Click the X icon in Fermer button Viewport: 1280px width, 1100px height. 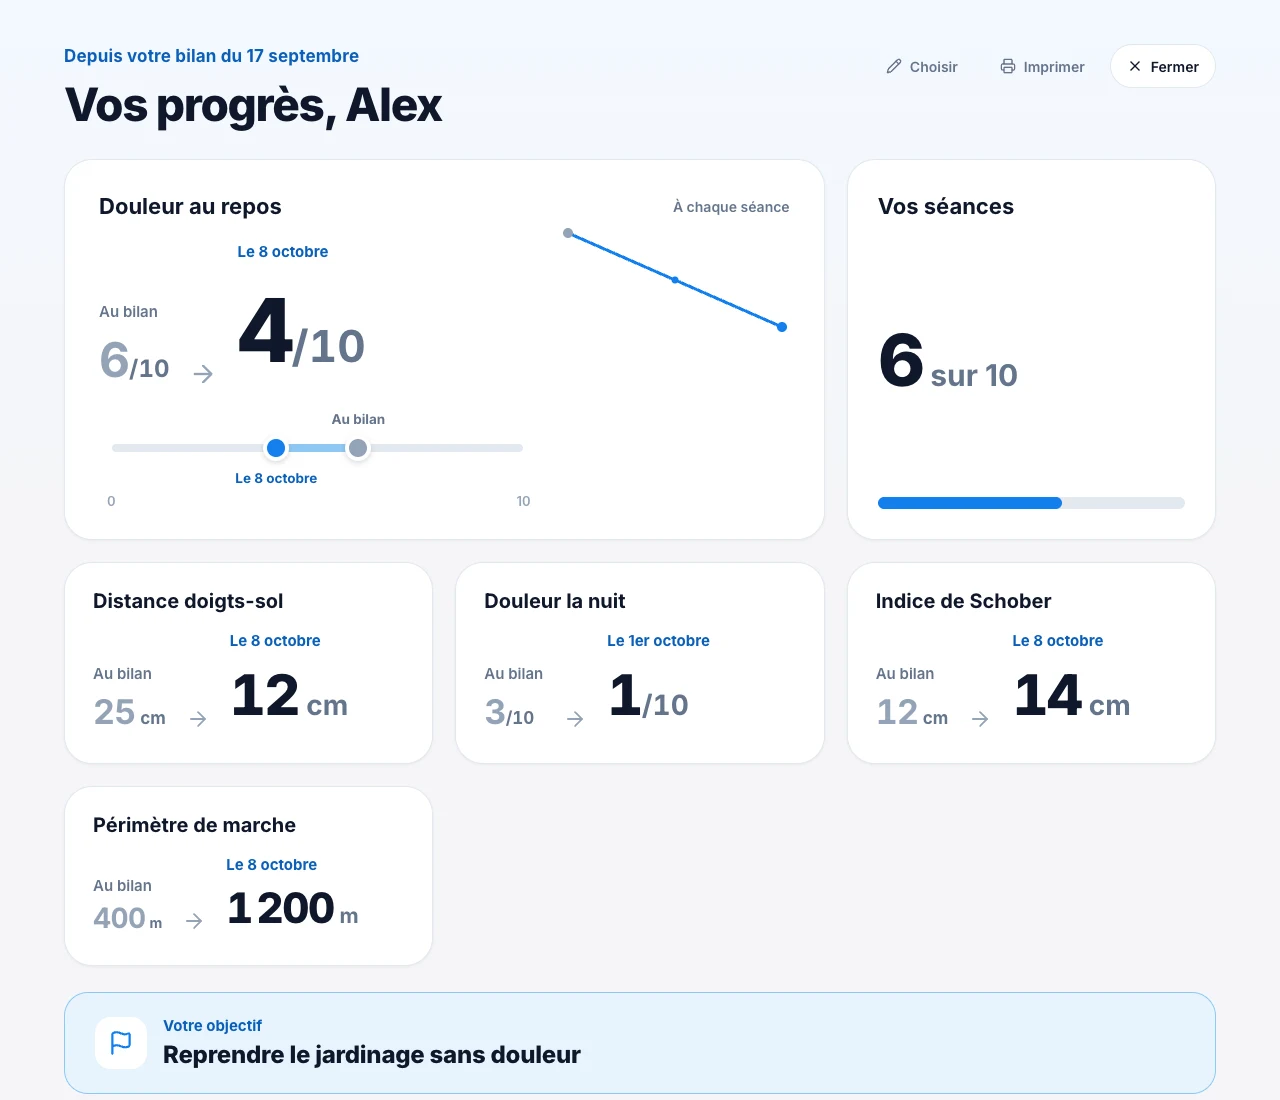[1135, 66]
